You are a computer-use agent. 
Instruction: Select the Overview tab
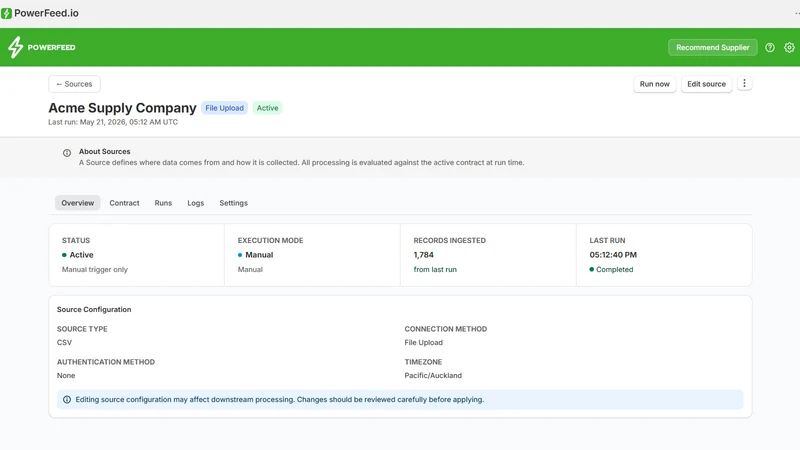[78, 203]
